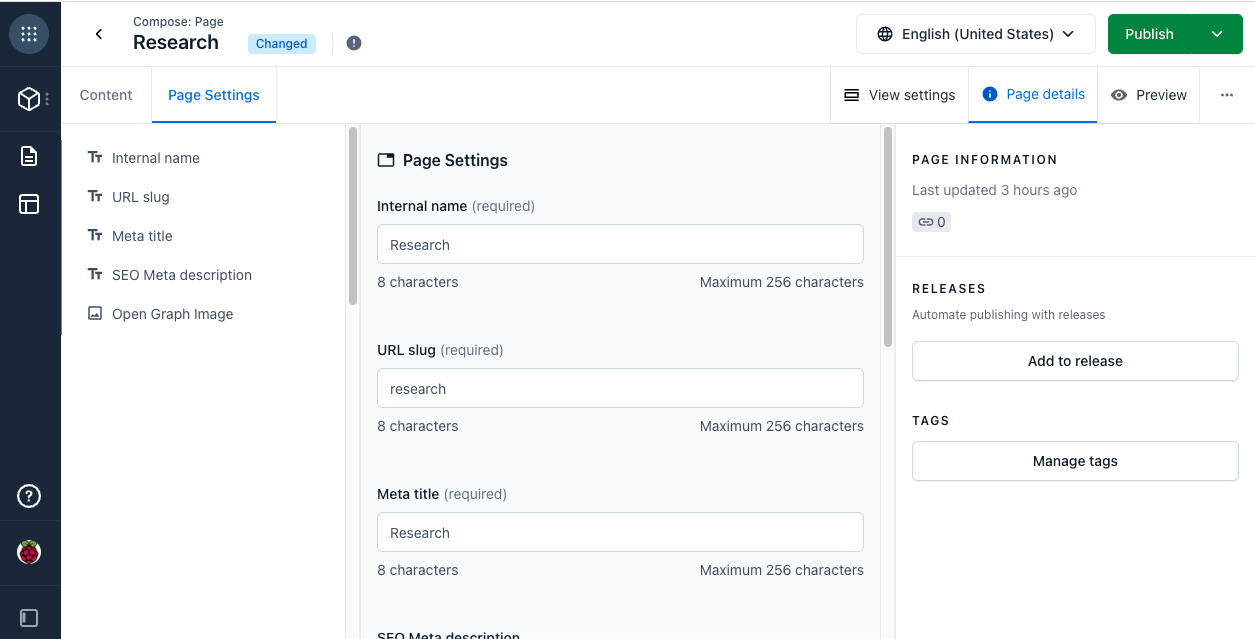
Task: Click the alert info icon beside Research title
Action: [354, 43]
